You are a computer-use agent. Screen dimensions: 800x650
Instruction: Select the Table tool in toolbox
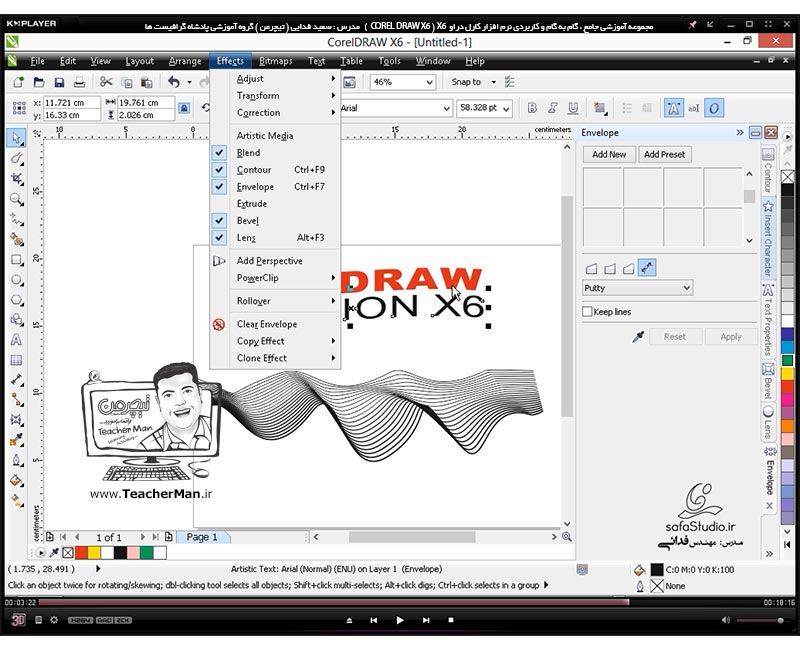tap(17, 360)
